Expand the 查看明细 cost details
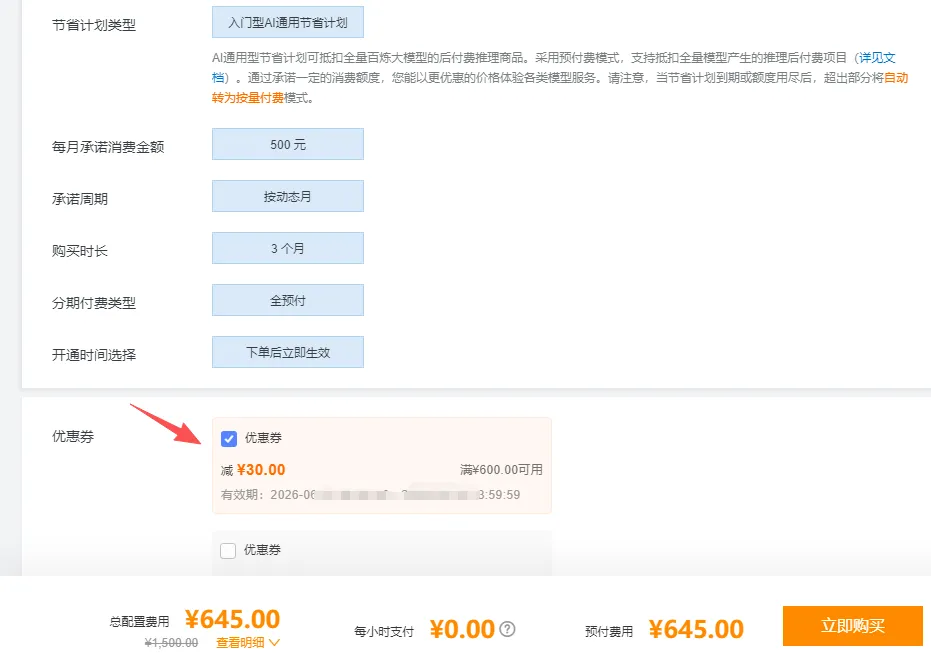The width and height of the screenshot is (931, 653). pyautogui.click(x=248, y=642)
